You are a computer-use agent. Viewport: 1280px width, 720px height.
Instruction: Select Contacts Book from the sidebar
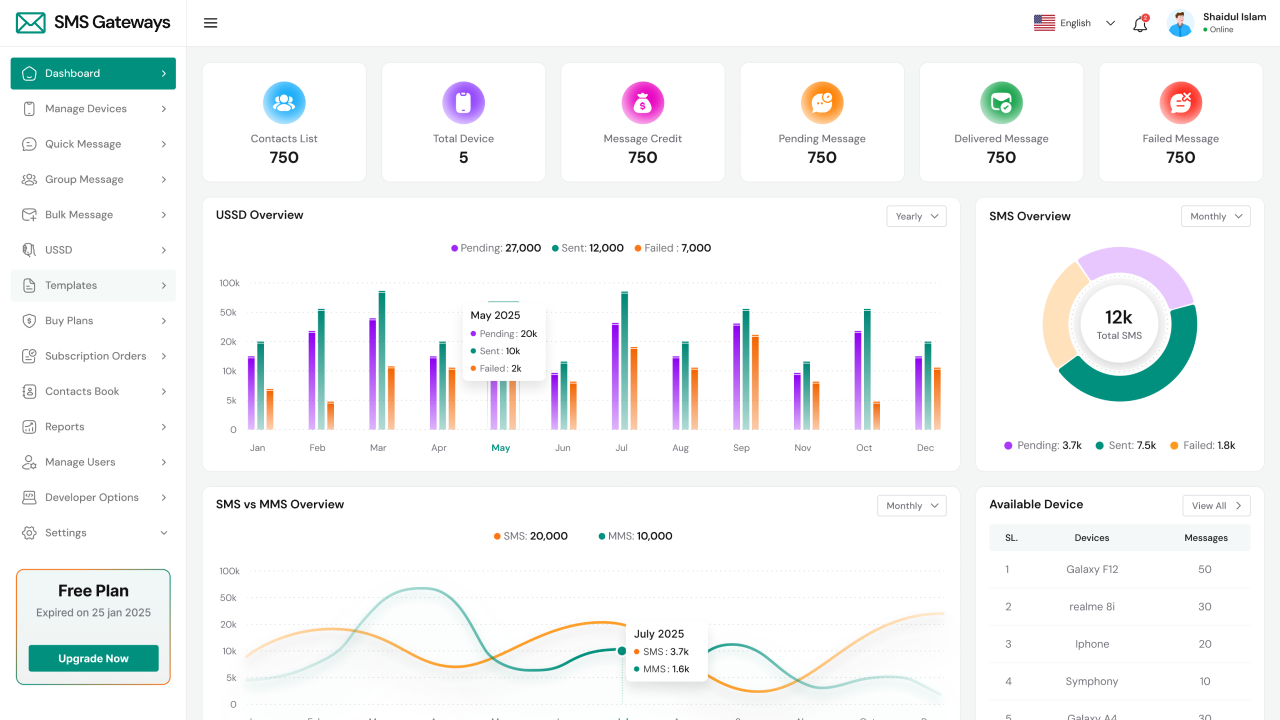click(93, 392)
